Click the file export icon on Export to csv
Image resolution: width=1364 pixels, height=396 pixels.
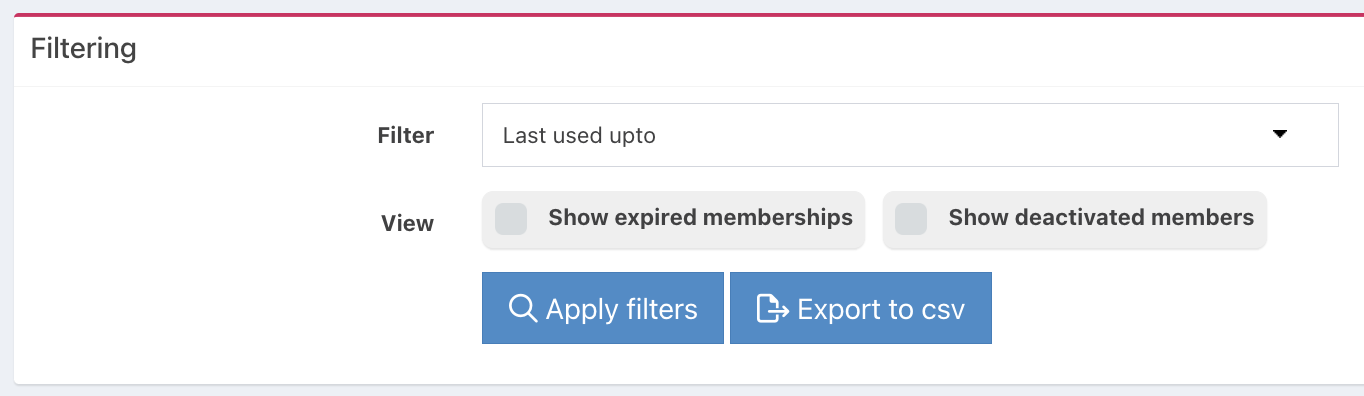pyautogui.click(x=772, y=308)
